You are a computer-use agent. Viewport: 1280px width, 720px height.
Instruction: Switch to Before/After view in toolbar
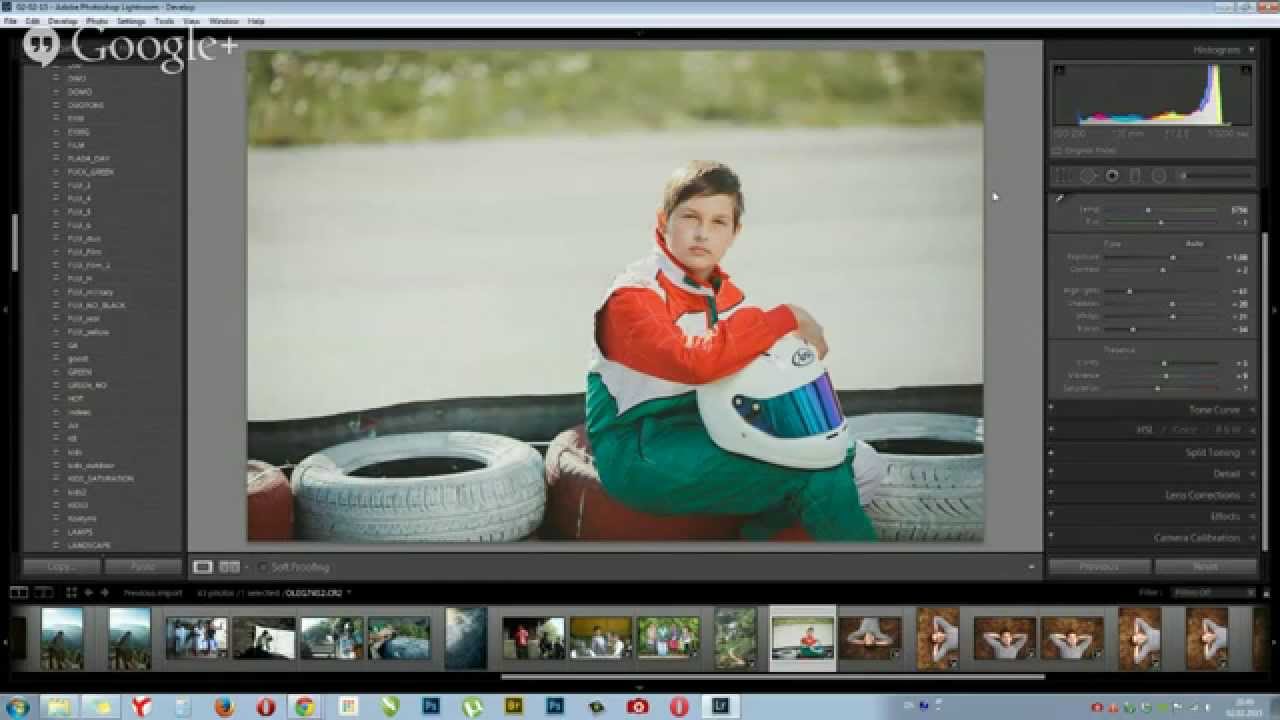pyautogui.click(x=230, y=567)
